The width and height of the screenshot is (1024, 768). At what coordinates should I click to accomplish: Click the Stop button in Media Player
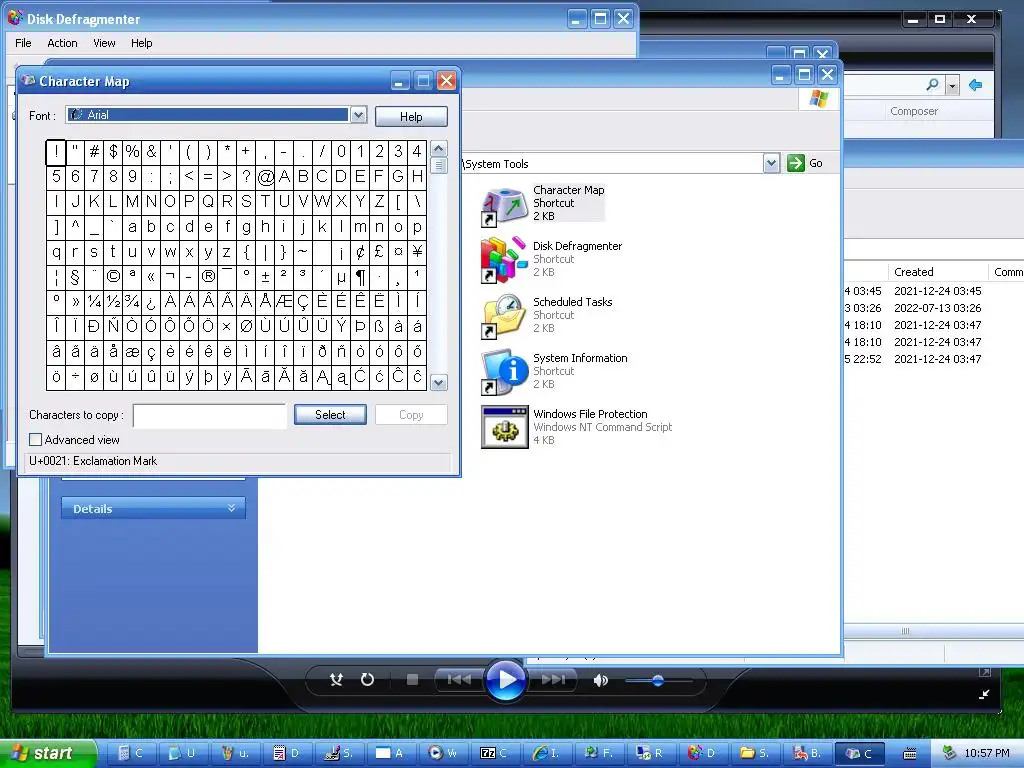click(x=412, y=680)
